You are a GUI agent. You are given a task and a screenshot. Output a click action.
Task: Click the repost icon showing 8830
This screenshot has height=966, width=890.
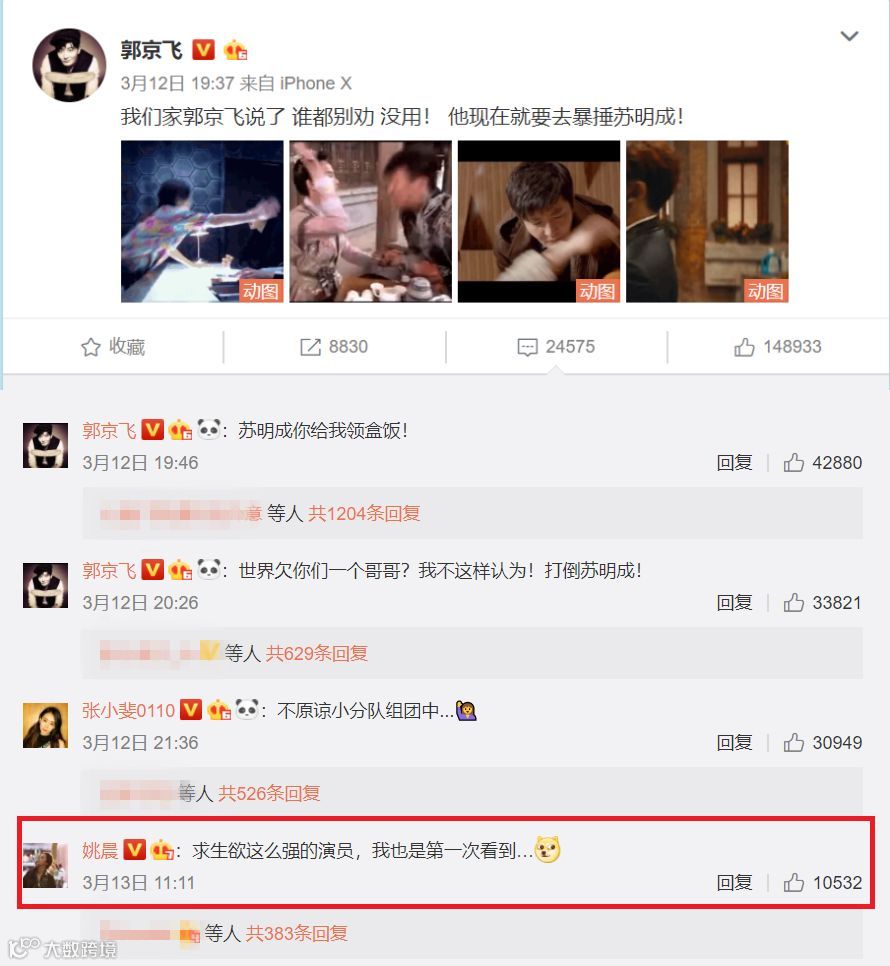[x=310, y=347]
